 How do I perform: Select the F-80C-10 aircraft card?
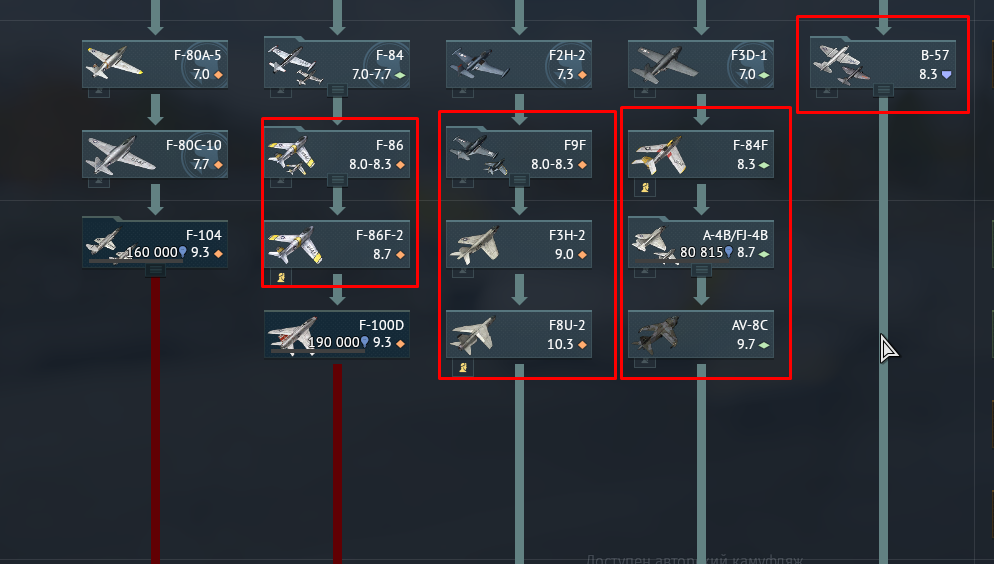click(x=155, y=154)
